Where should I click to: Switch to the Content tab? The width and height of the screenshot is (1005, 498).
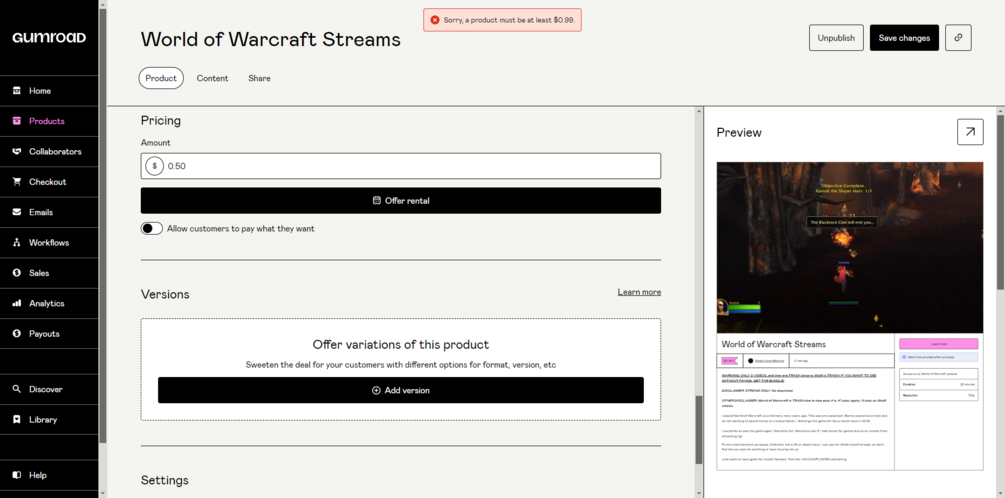click(x=212, y=78)
